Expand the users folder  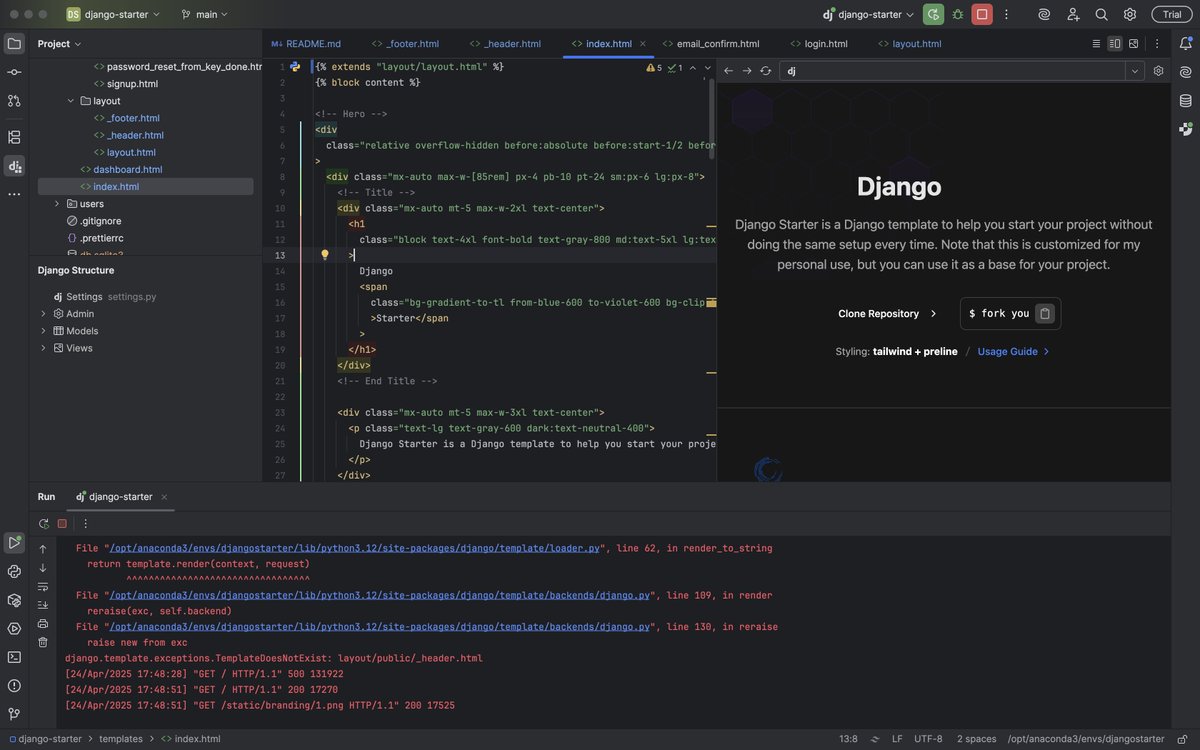[x=57, y=204]
